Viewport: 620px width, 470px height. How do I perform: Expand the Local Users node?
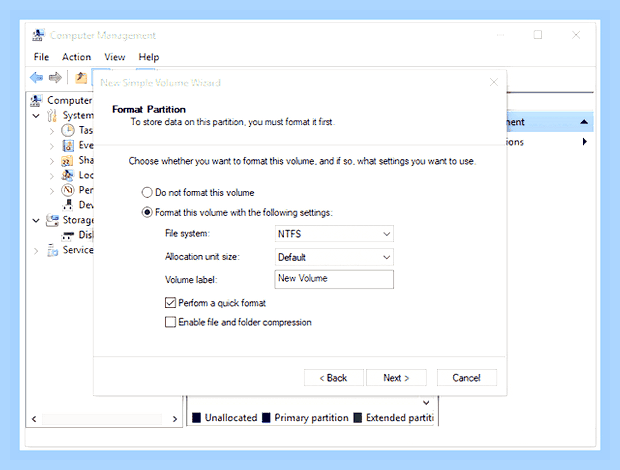pyautogui.click(x=52, y=176)
